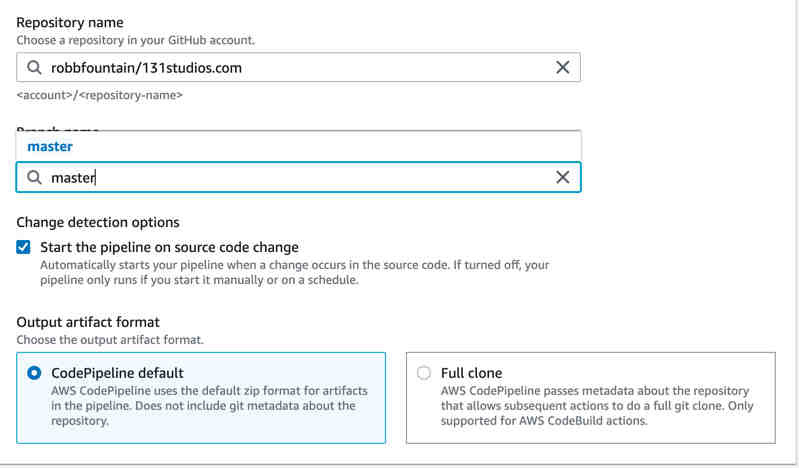Screen dimensions: 799x468
Task: Choose the master suggestion from the branch dropdown
Action: pos(50,146)
